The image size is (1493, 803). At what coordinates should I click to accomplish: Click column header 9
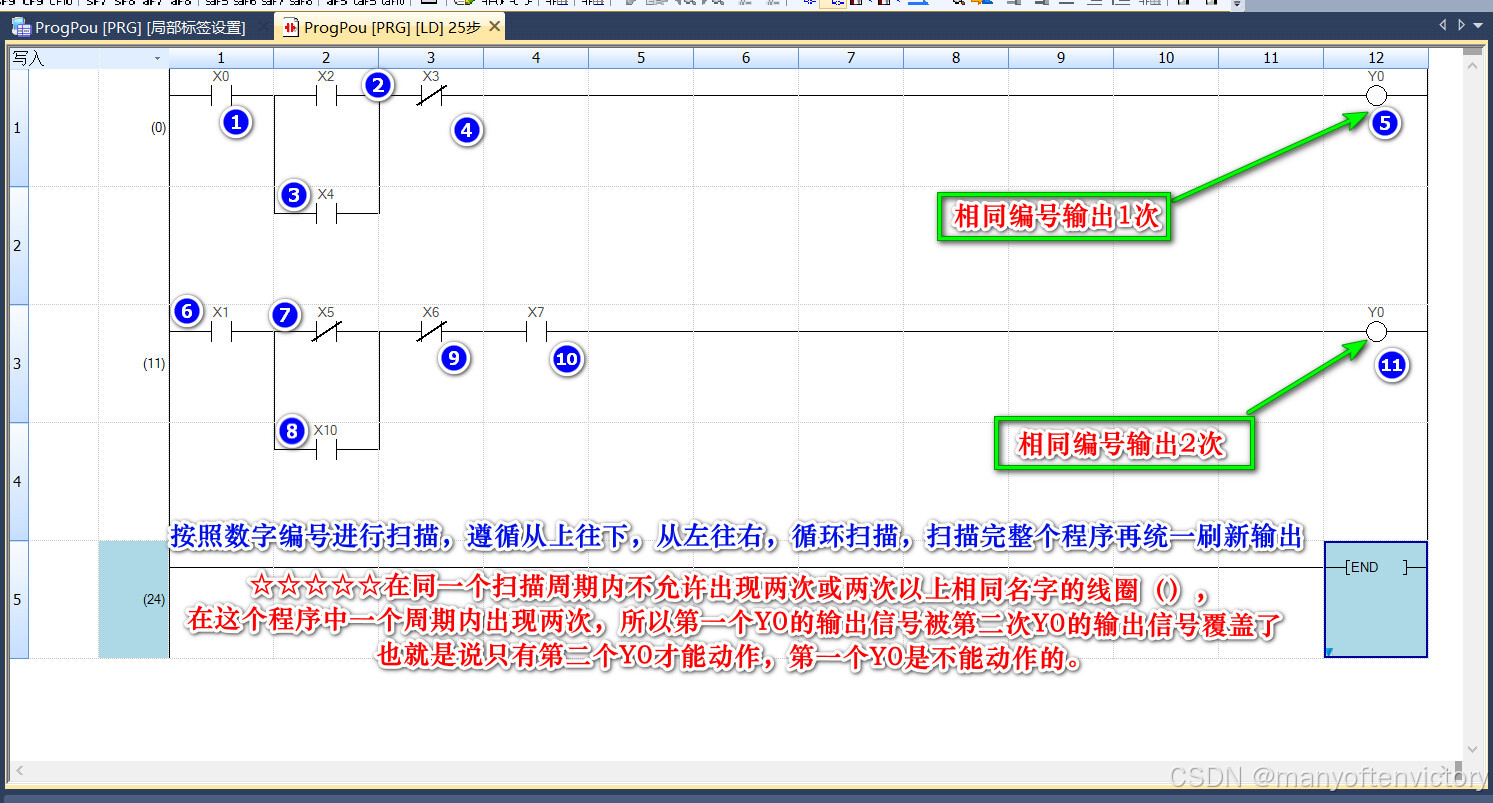[1061, 58]
